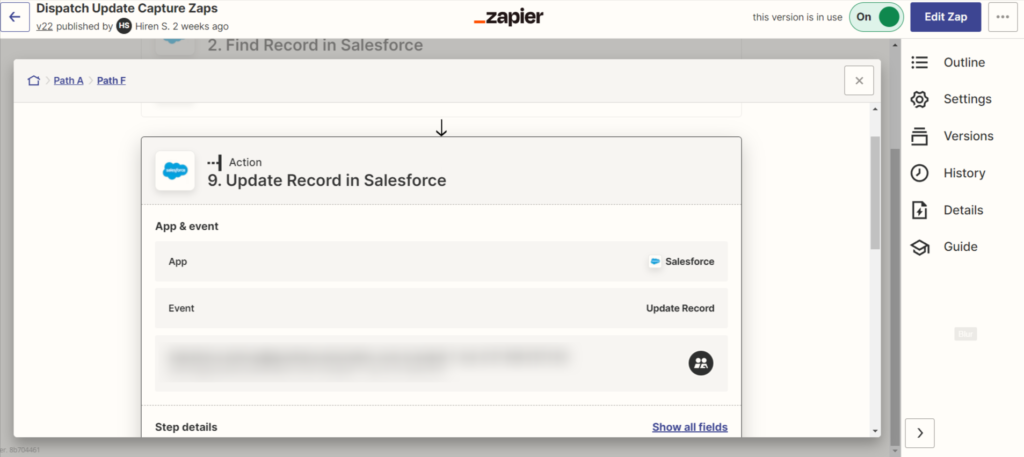Open Settings gear in sidebar
The image size is (1024, 457).
pyautogui.click(x=919, y=99)
